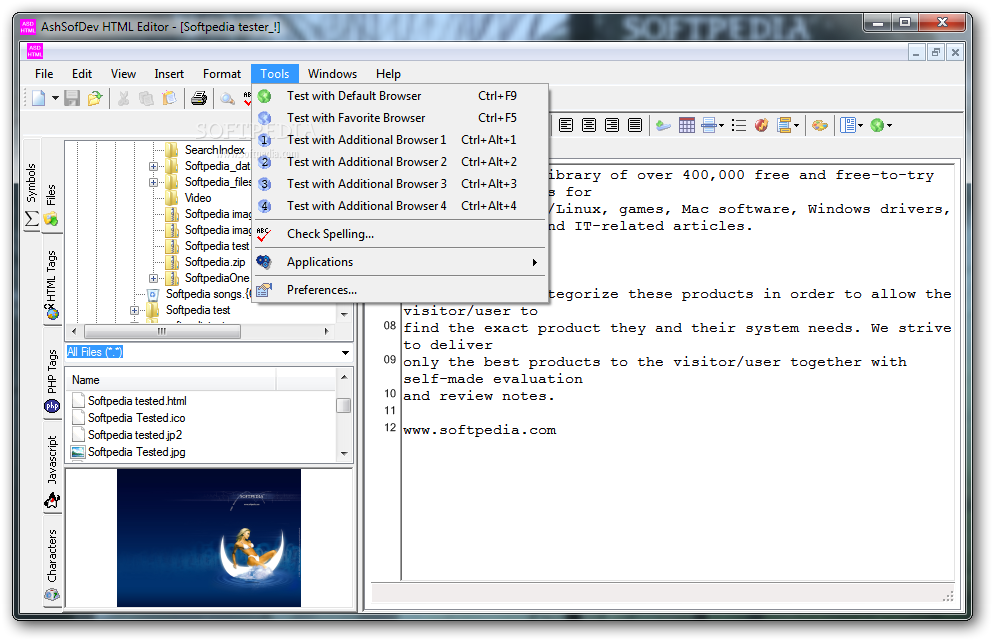Select Softpedia.zip in folder tree

pyautogui.click(x=215, y=262)
